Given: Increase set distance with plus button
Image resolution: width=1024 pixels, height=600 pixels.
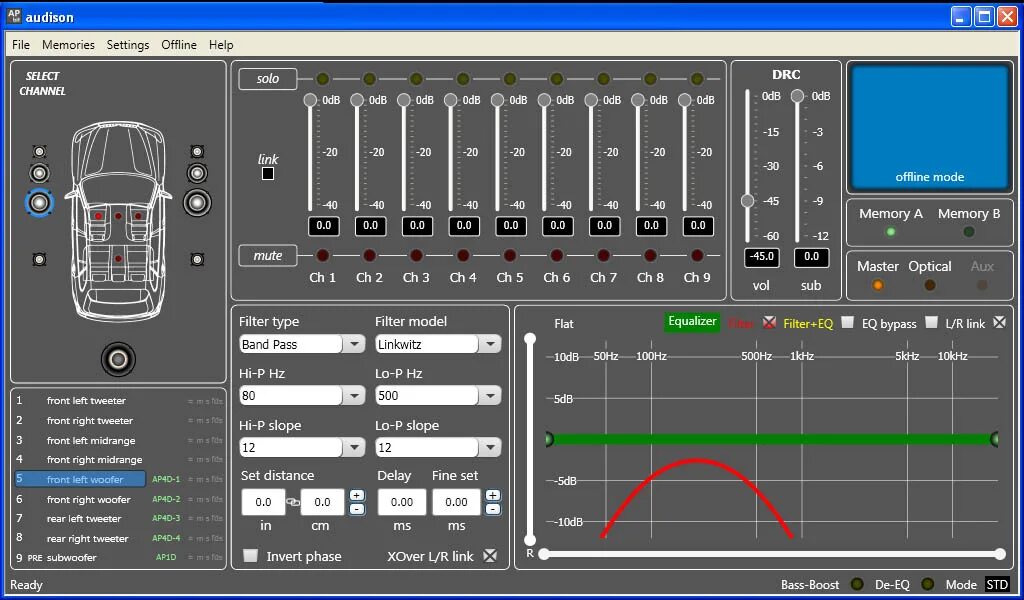Looking at the screenshot, I should (x=357, y=496).
